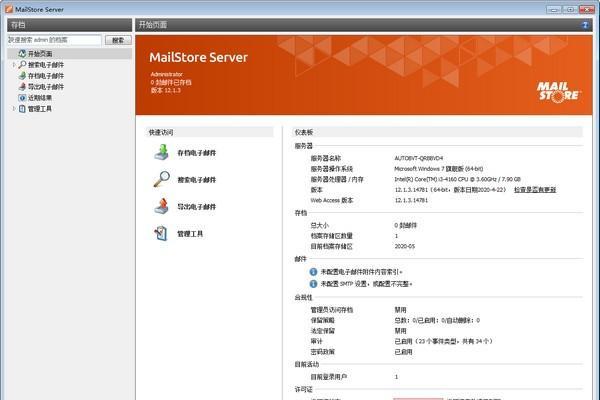Click the quick search admin archive field

tap(54, 40)
